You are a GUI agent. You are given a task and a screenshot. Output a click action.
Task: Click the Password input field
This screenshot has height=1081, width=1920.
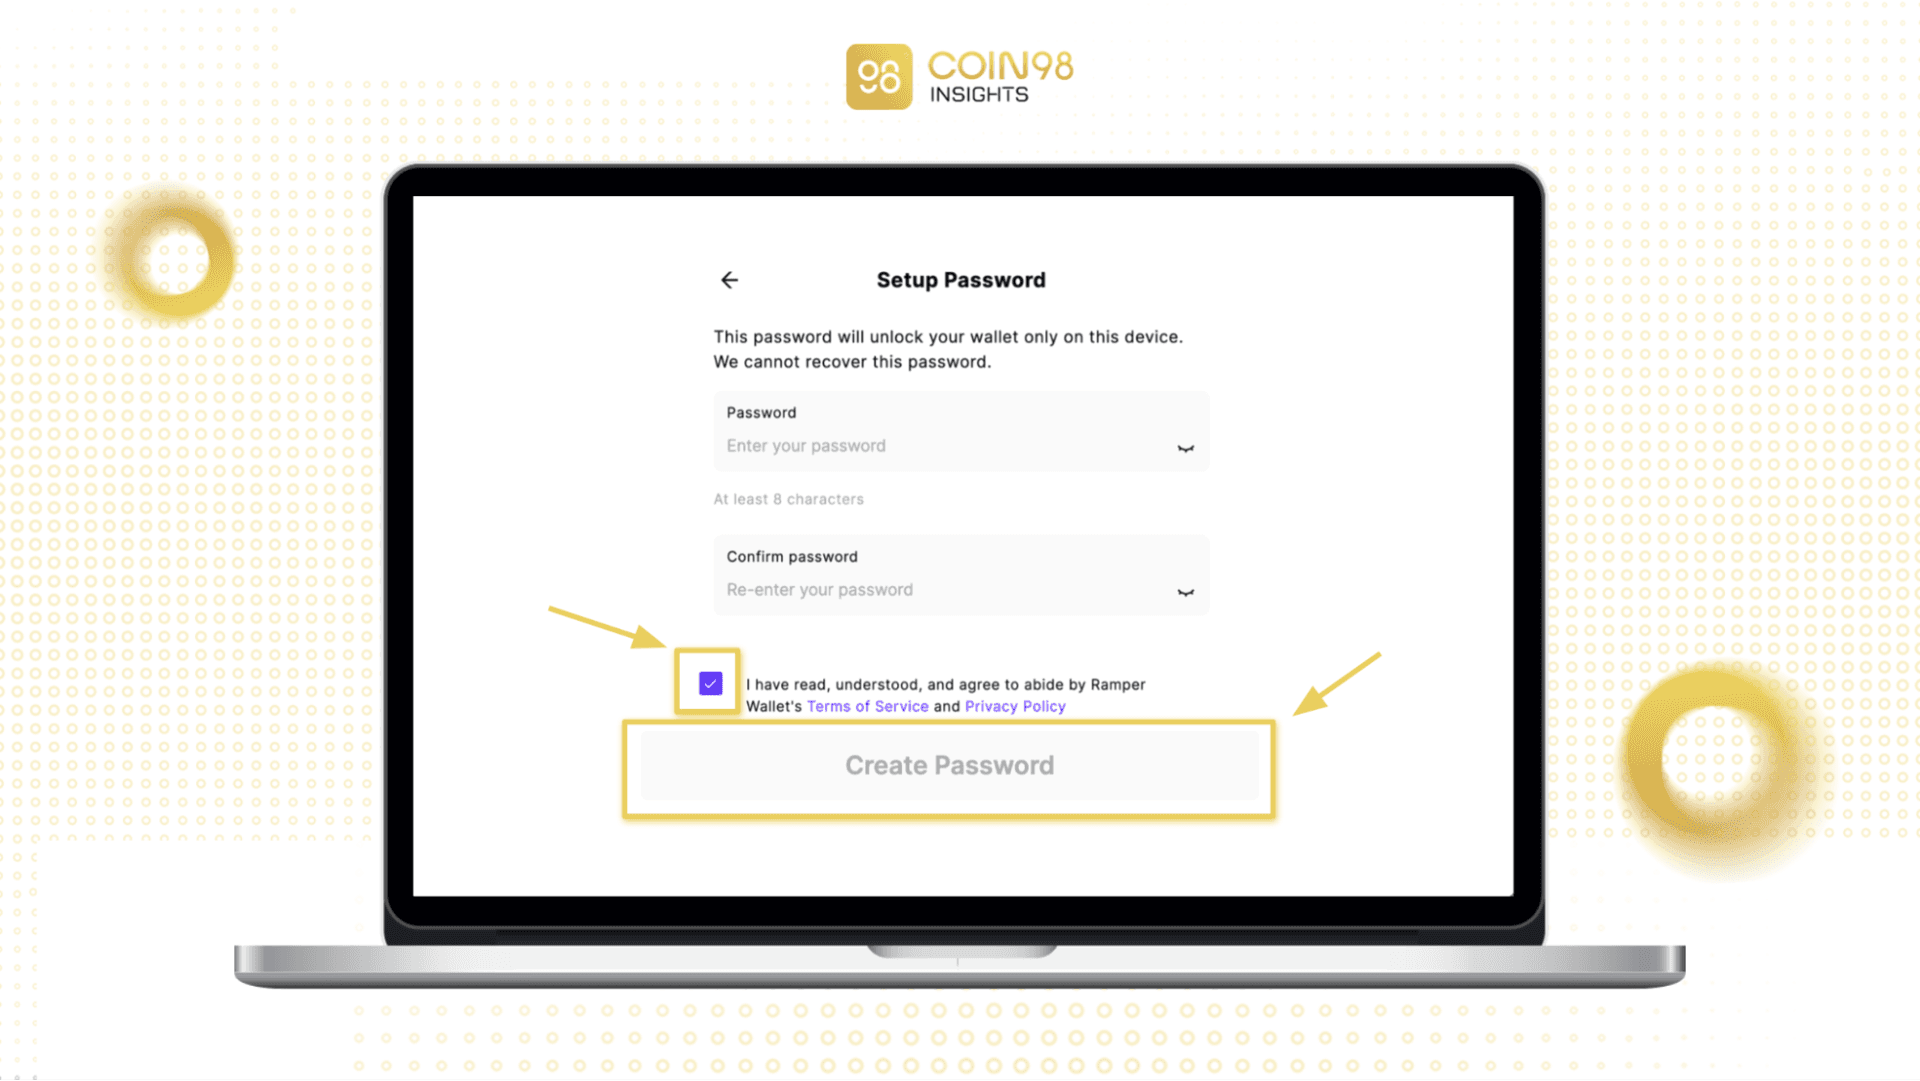pos(940,446)
